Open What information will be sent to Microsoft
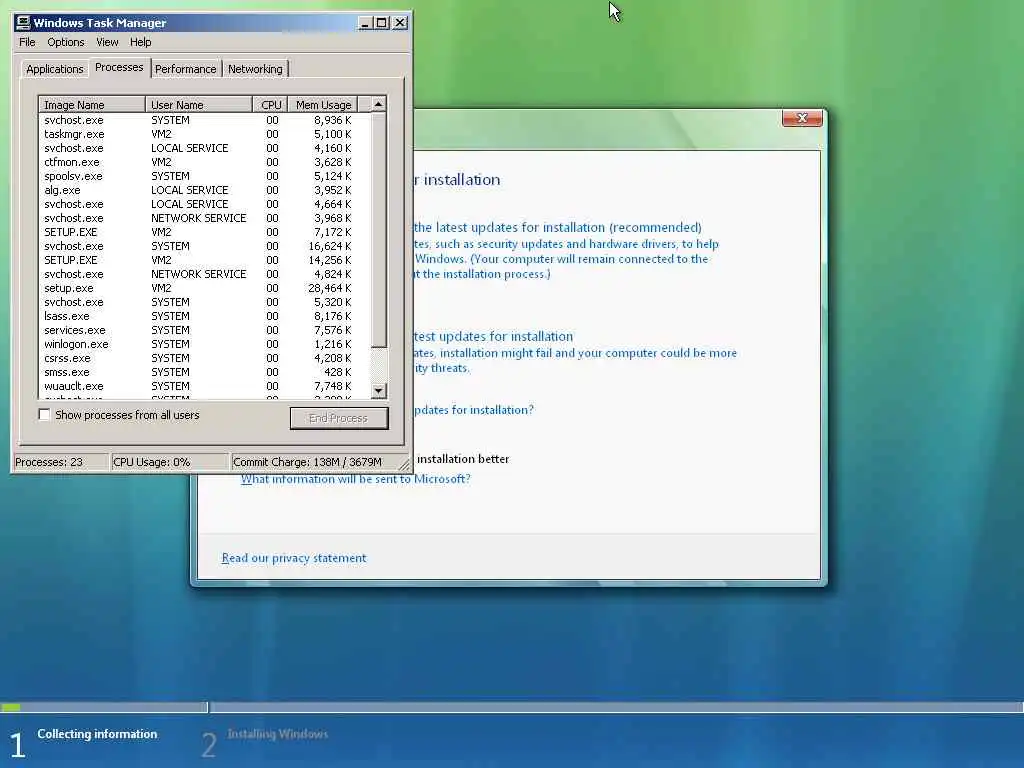 click(x=356, y=479)
